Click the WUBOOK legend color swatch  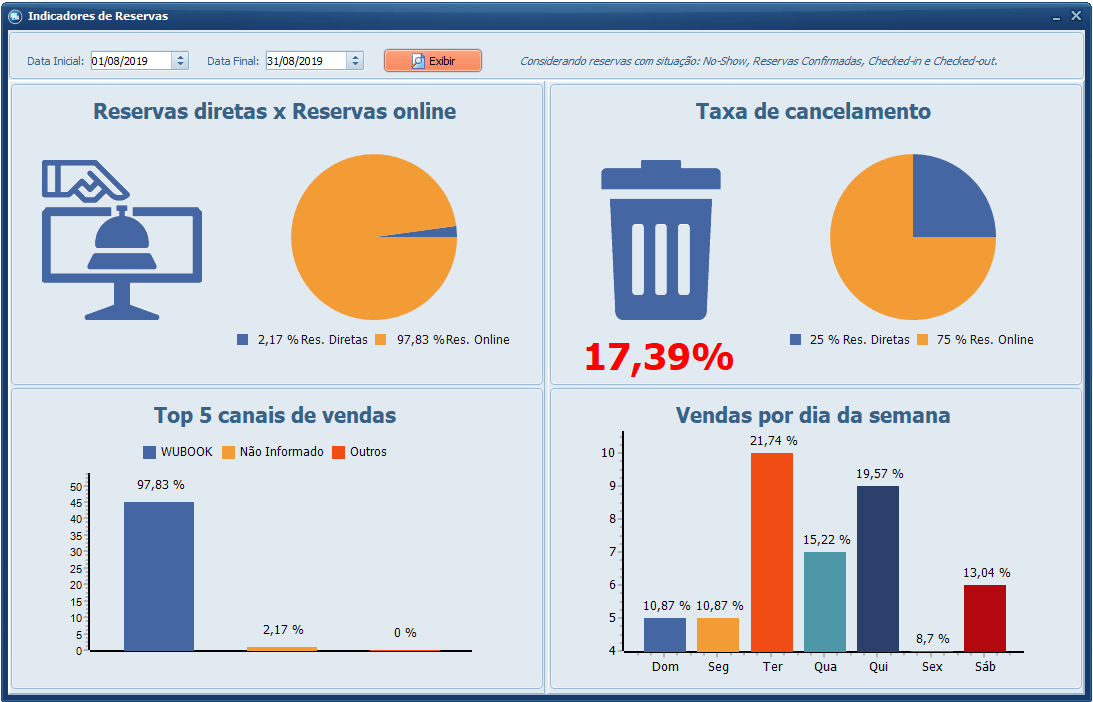(x=149, y=452)
